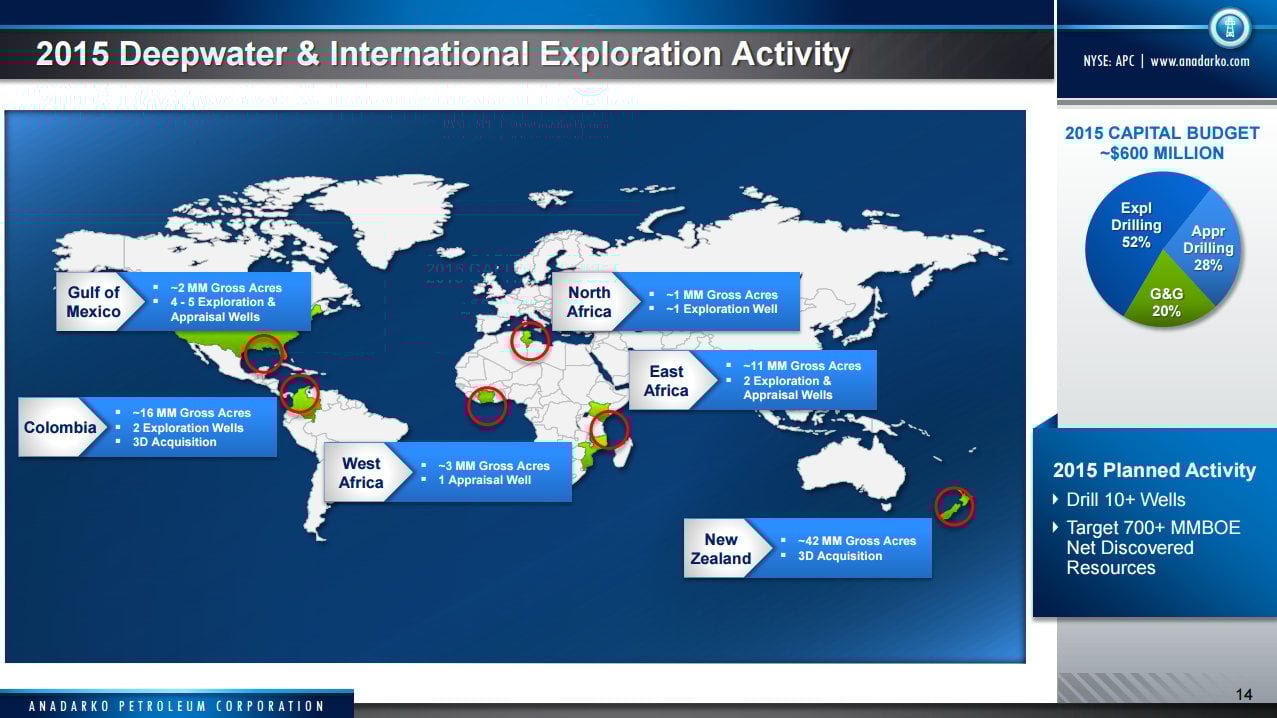Click the Appr Drilling 28% pie slice
The height and width of the screenshot is (718, 1277).
coord(1209,247)
